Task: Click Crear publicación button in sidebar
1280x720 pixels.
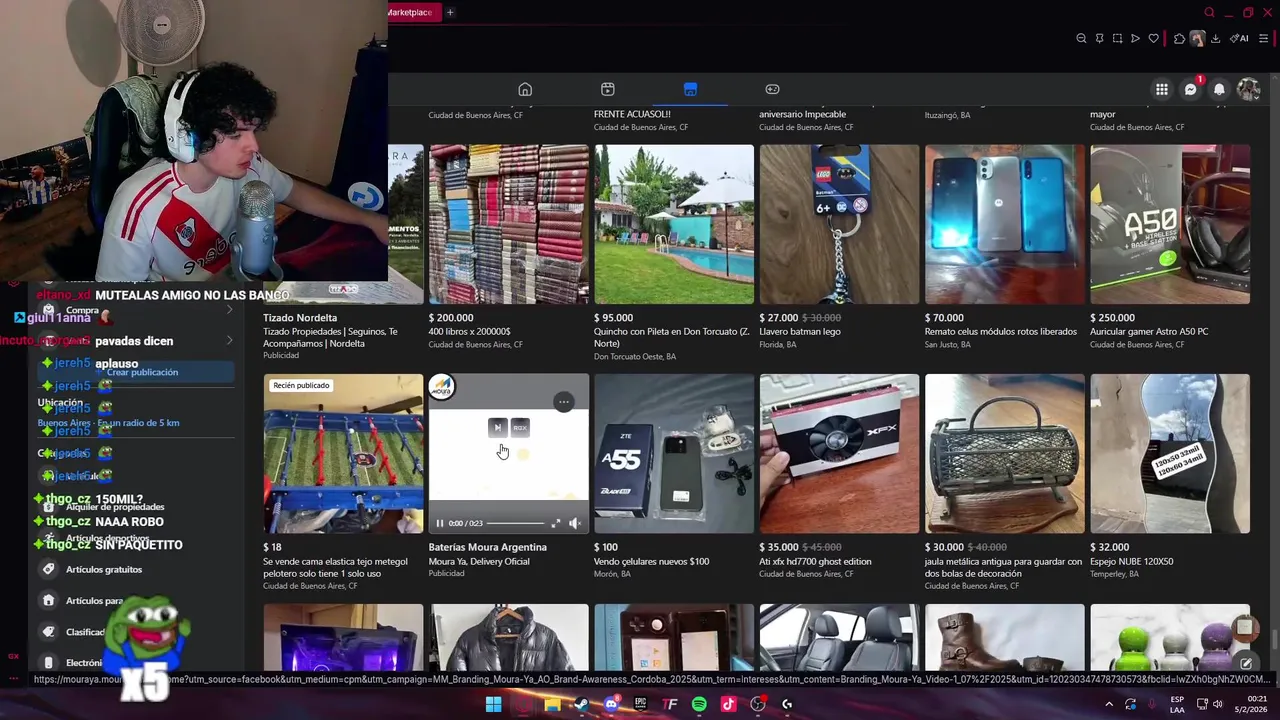Action: pyautogui.click(x=136, y=372)
